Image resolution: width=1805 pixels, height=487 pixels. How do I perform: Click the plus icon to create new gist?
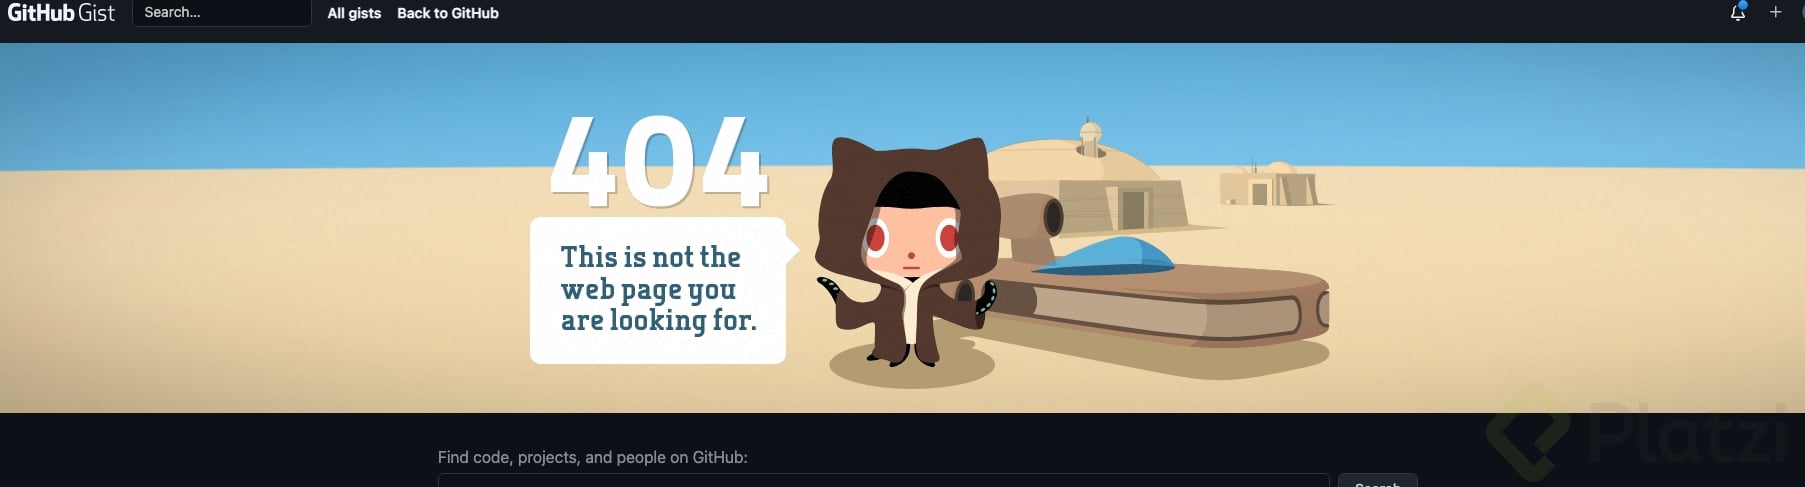(x=1775, y=13)
